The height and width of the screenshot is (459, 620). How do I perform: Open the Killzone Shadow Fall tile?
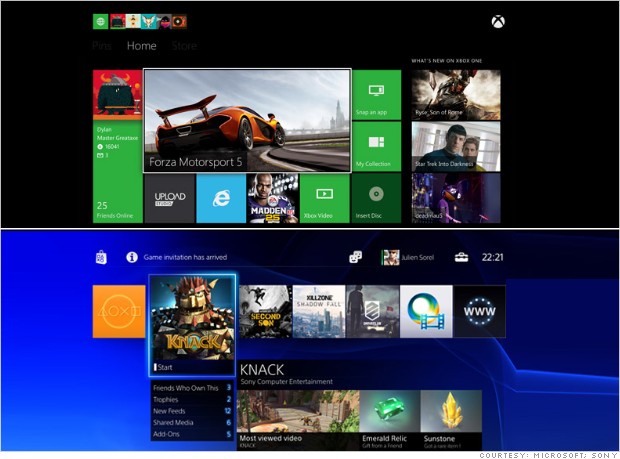pos(319,312)
